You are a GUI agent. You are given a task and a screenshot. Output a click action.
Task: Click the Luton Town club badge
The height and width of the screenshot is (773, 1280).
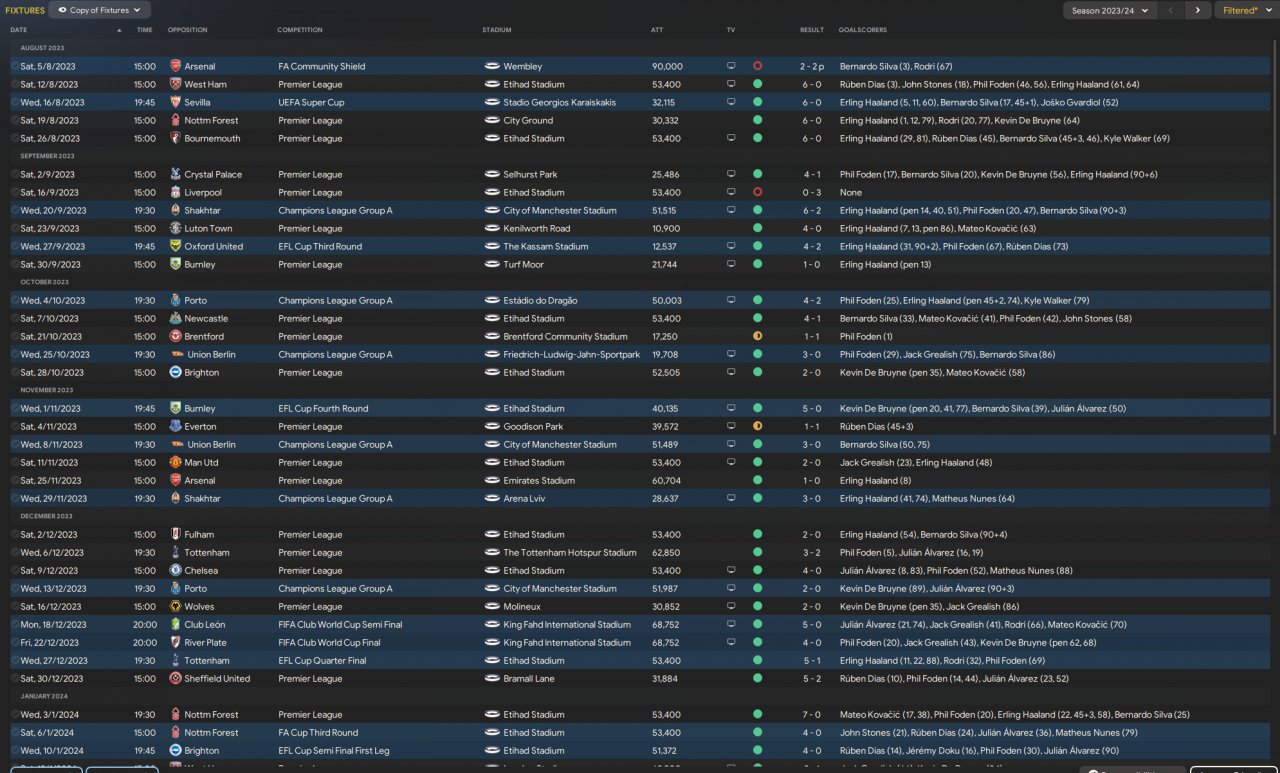pos(175,228)
